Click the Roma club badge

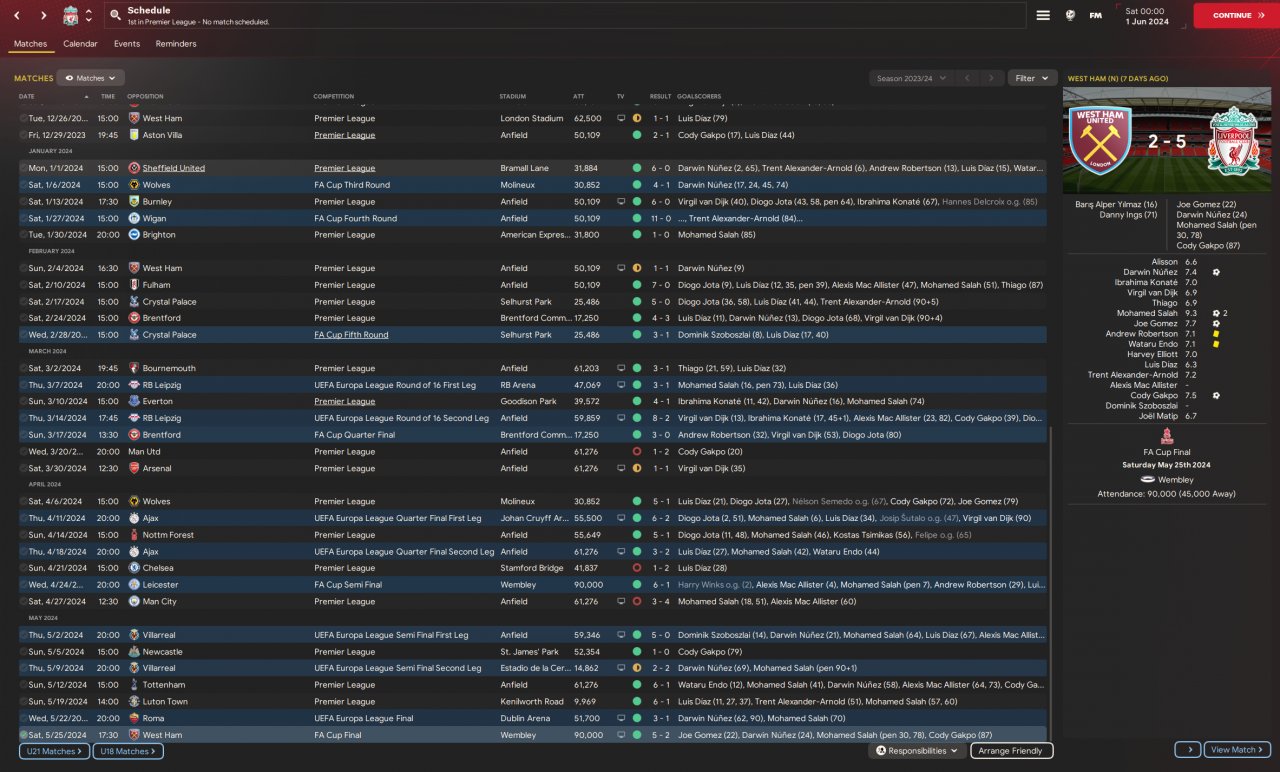[x=134, y=718]
